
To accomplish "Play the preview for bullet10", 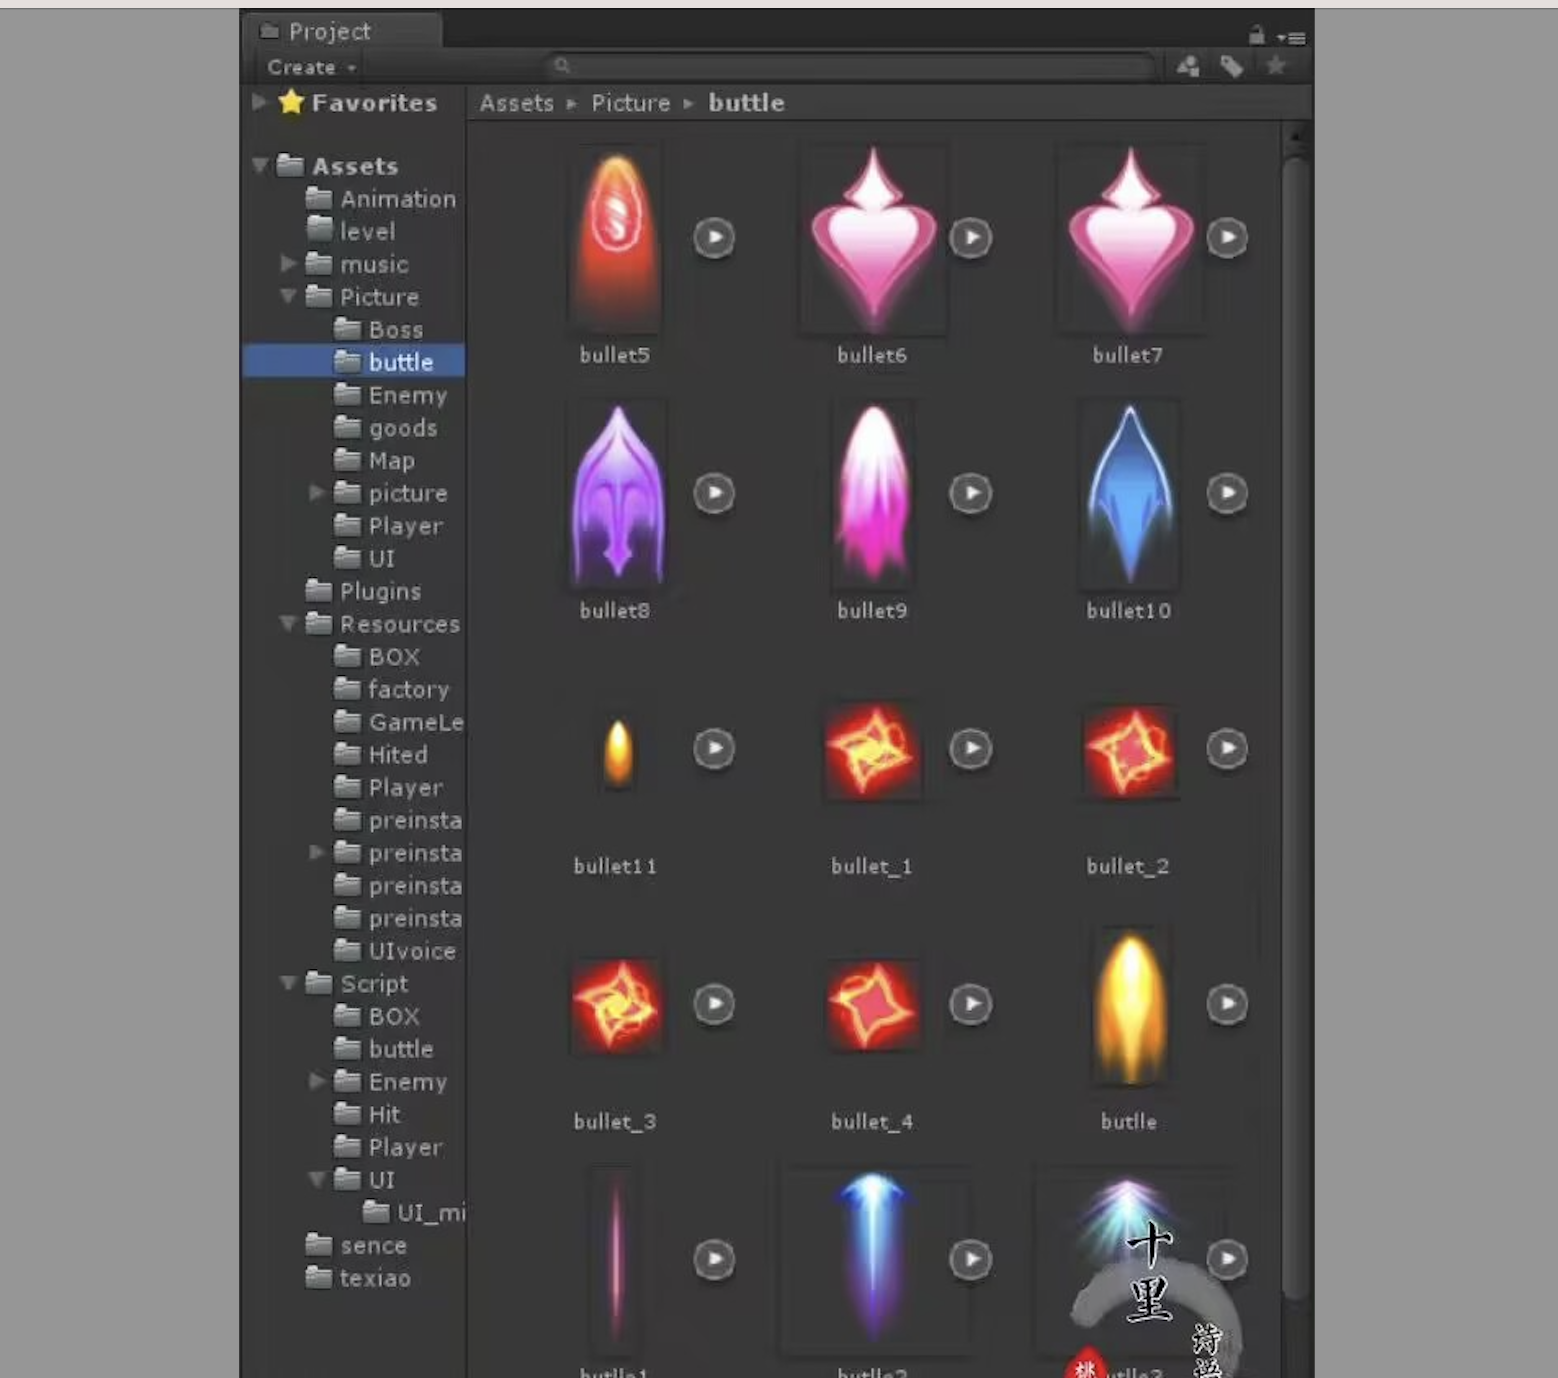I will 1228,492.
